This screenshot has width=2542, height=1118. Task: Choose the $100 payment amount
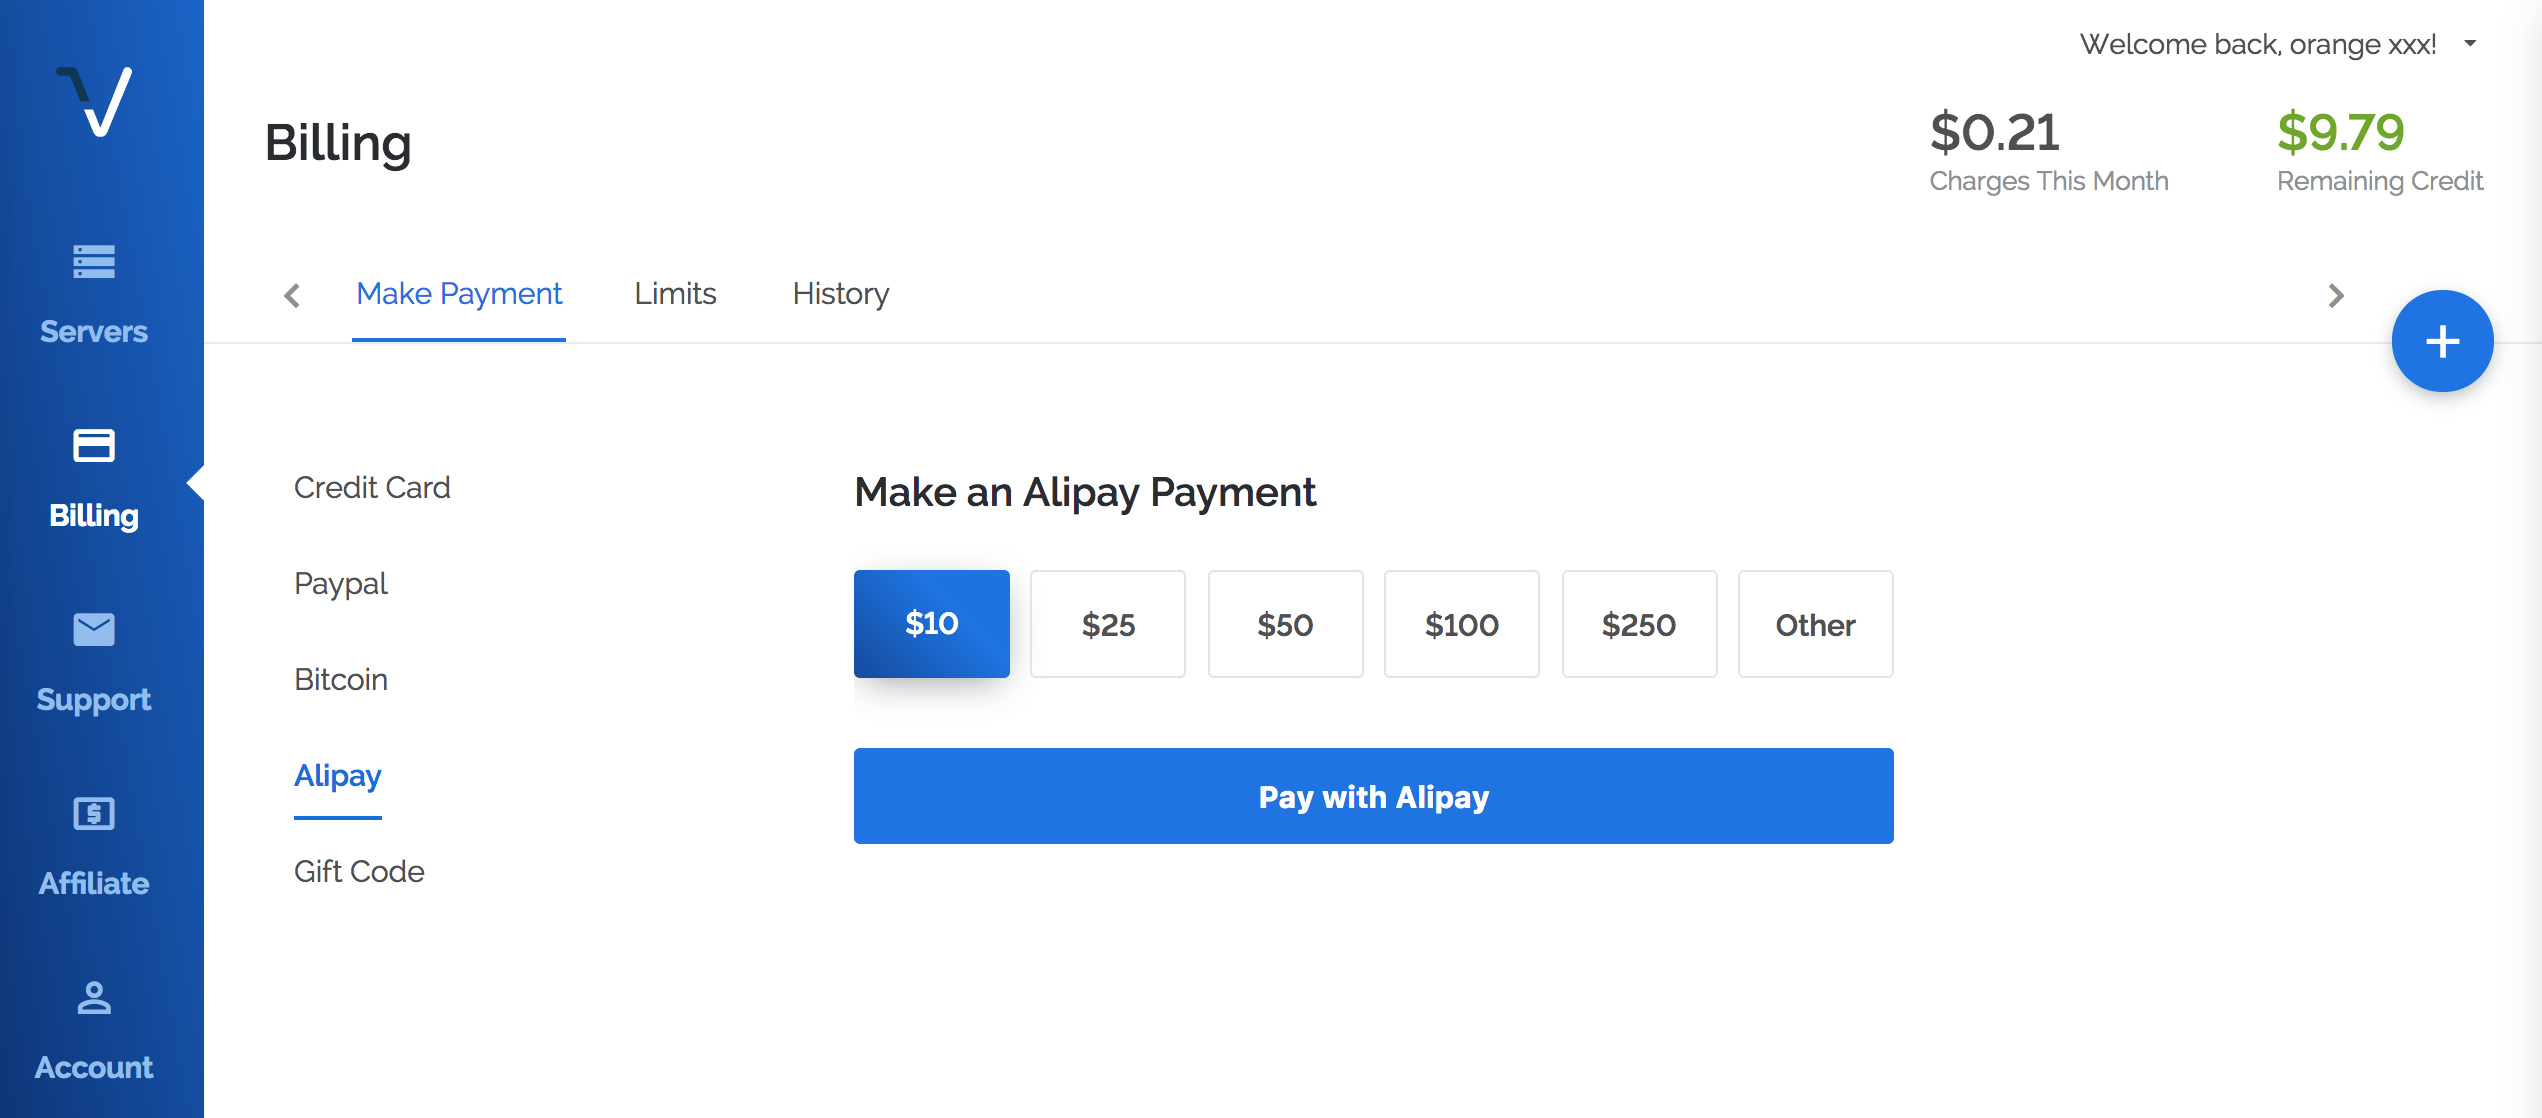click(1462, 624)
